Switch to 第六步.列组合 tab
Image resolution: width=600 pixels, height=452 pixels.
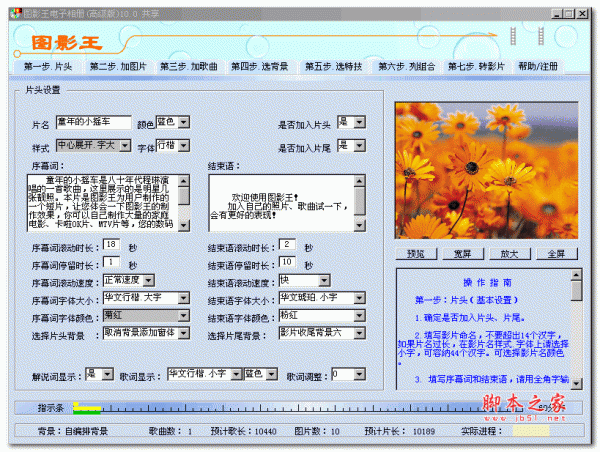[407, 67]
